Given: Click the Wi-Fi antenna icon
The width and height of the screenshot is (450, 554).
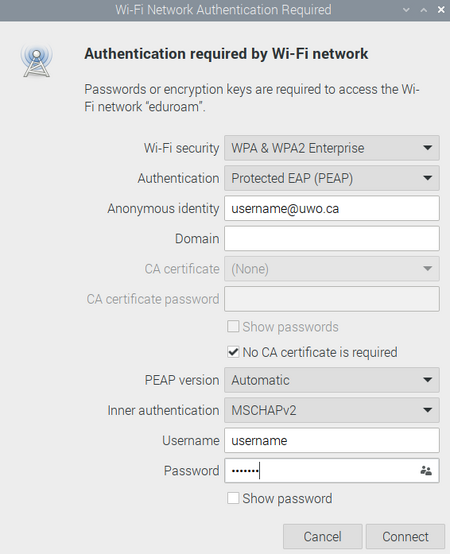Looking at the screenshot, I should (x=36, y=61).
